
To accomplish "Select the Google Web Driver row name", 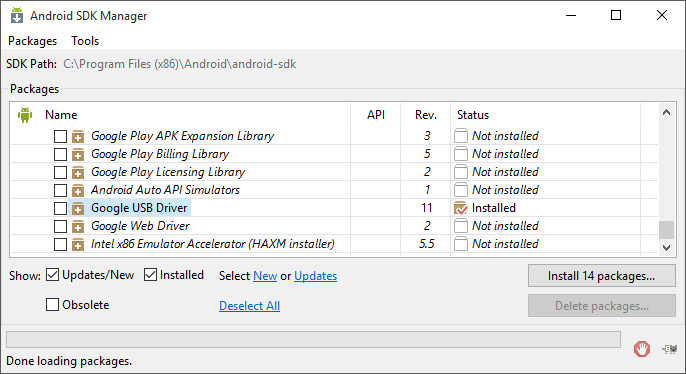I will [140, 226].
